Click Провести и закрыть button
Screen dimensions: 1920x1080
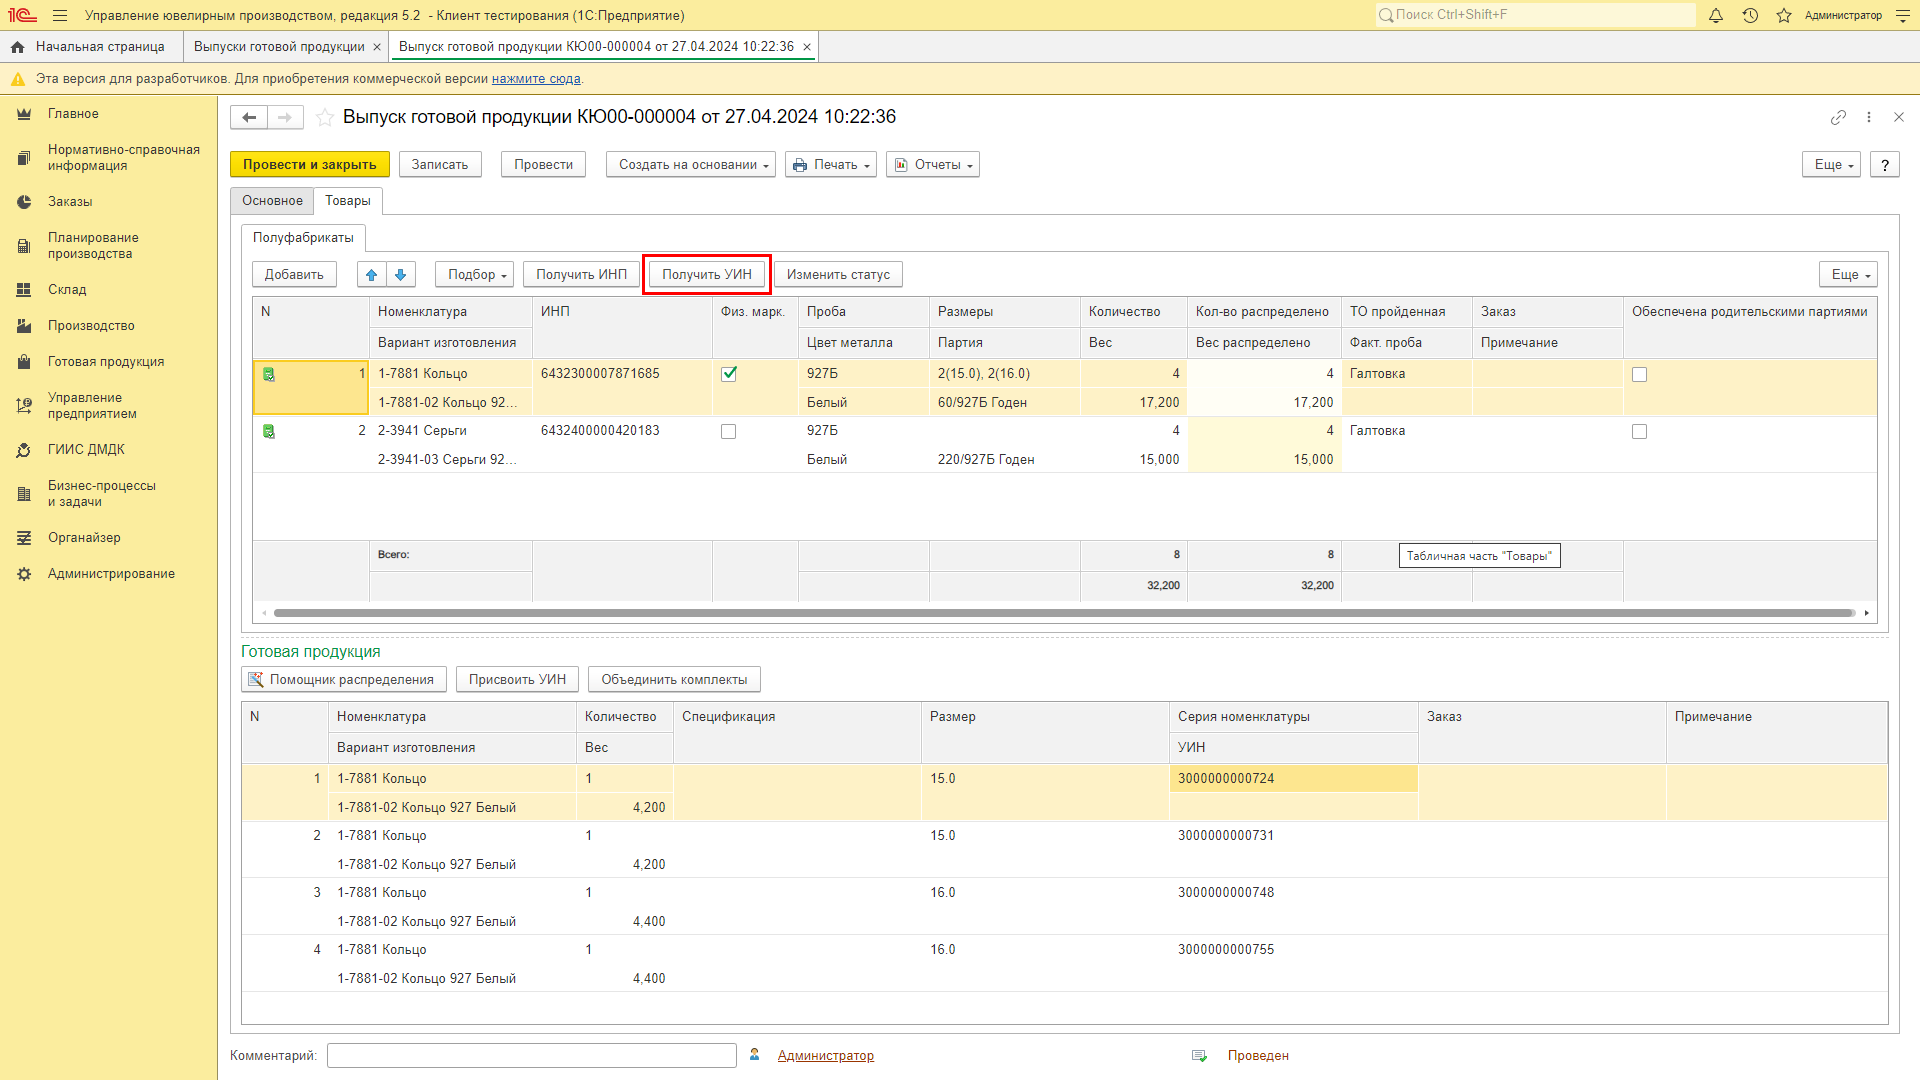(x=310, y=165)
